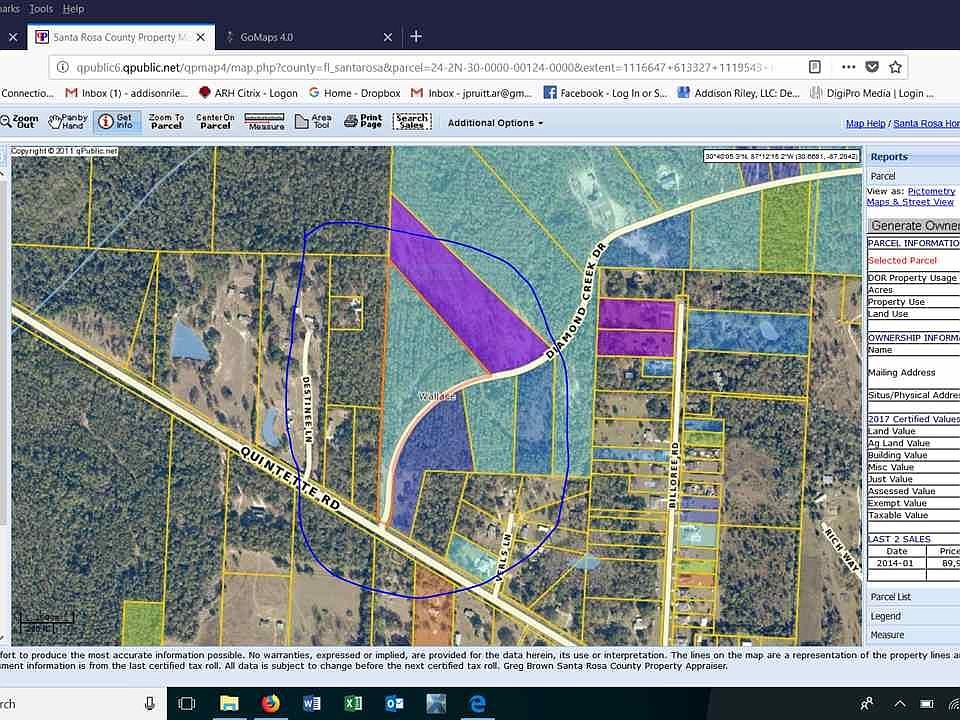Click the 2014-01 sale date cell
Viewport: 960px width, 720px height.
click(x=895, y=563)
